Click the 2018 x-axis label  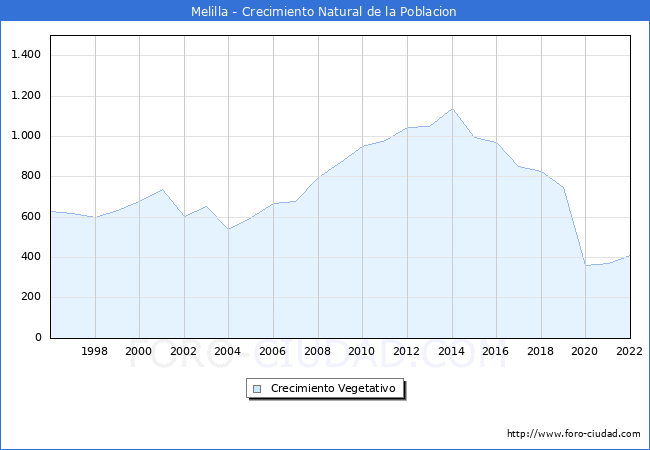(x=541, y=351)
